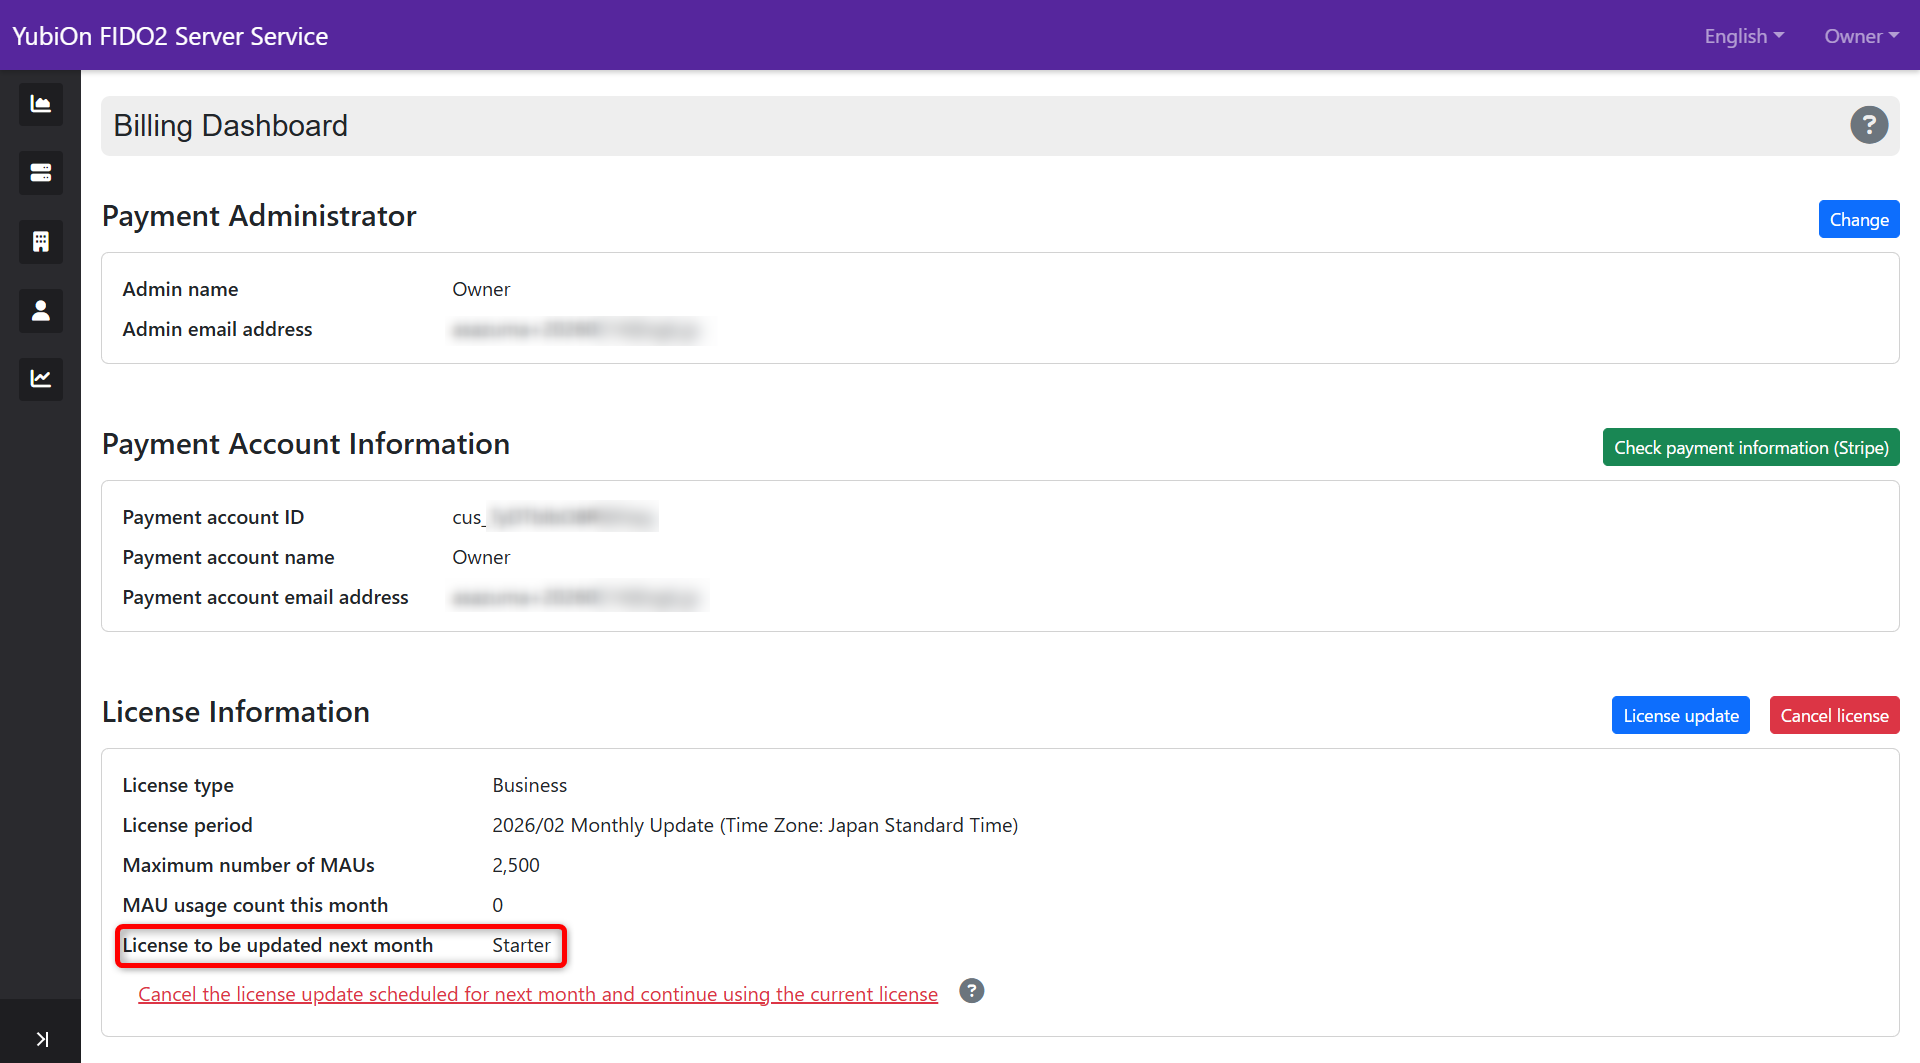Click the Billing Dashboard page heading
Screen dimensions: 1920x1063
click(x=231, y=126)
